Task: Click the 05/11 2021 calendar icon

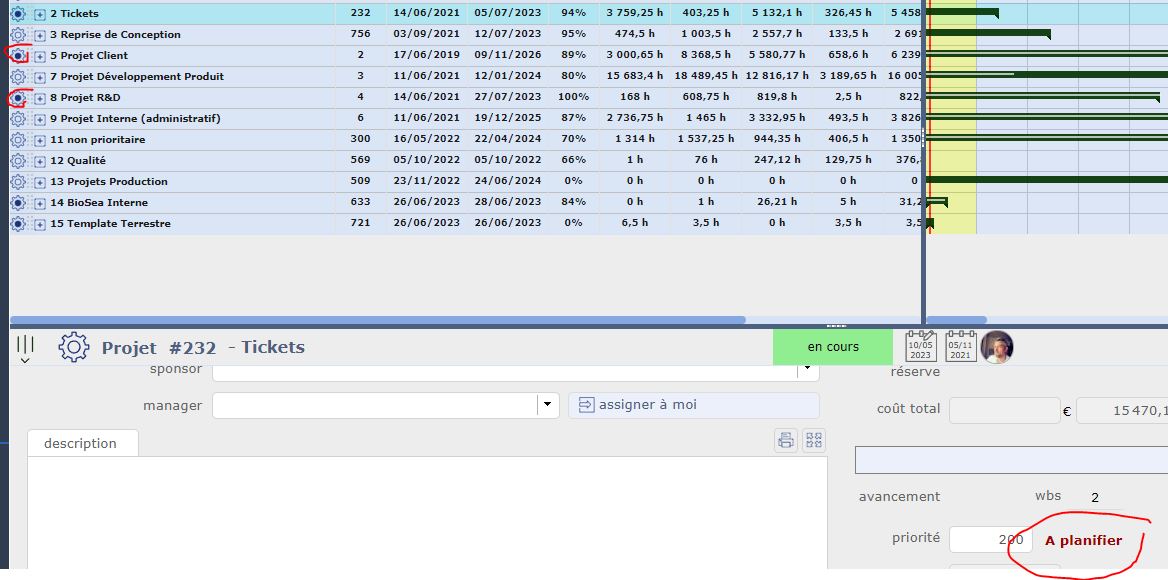Action: [x=960, y=347]
